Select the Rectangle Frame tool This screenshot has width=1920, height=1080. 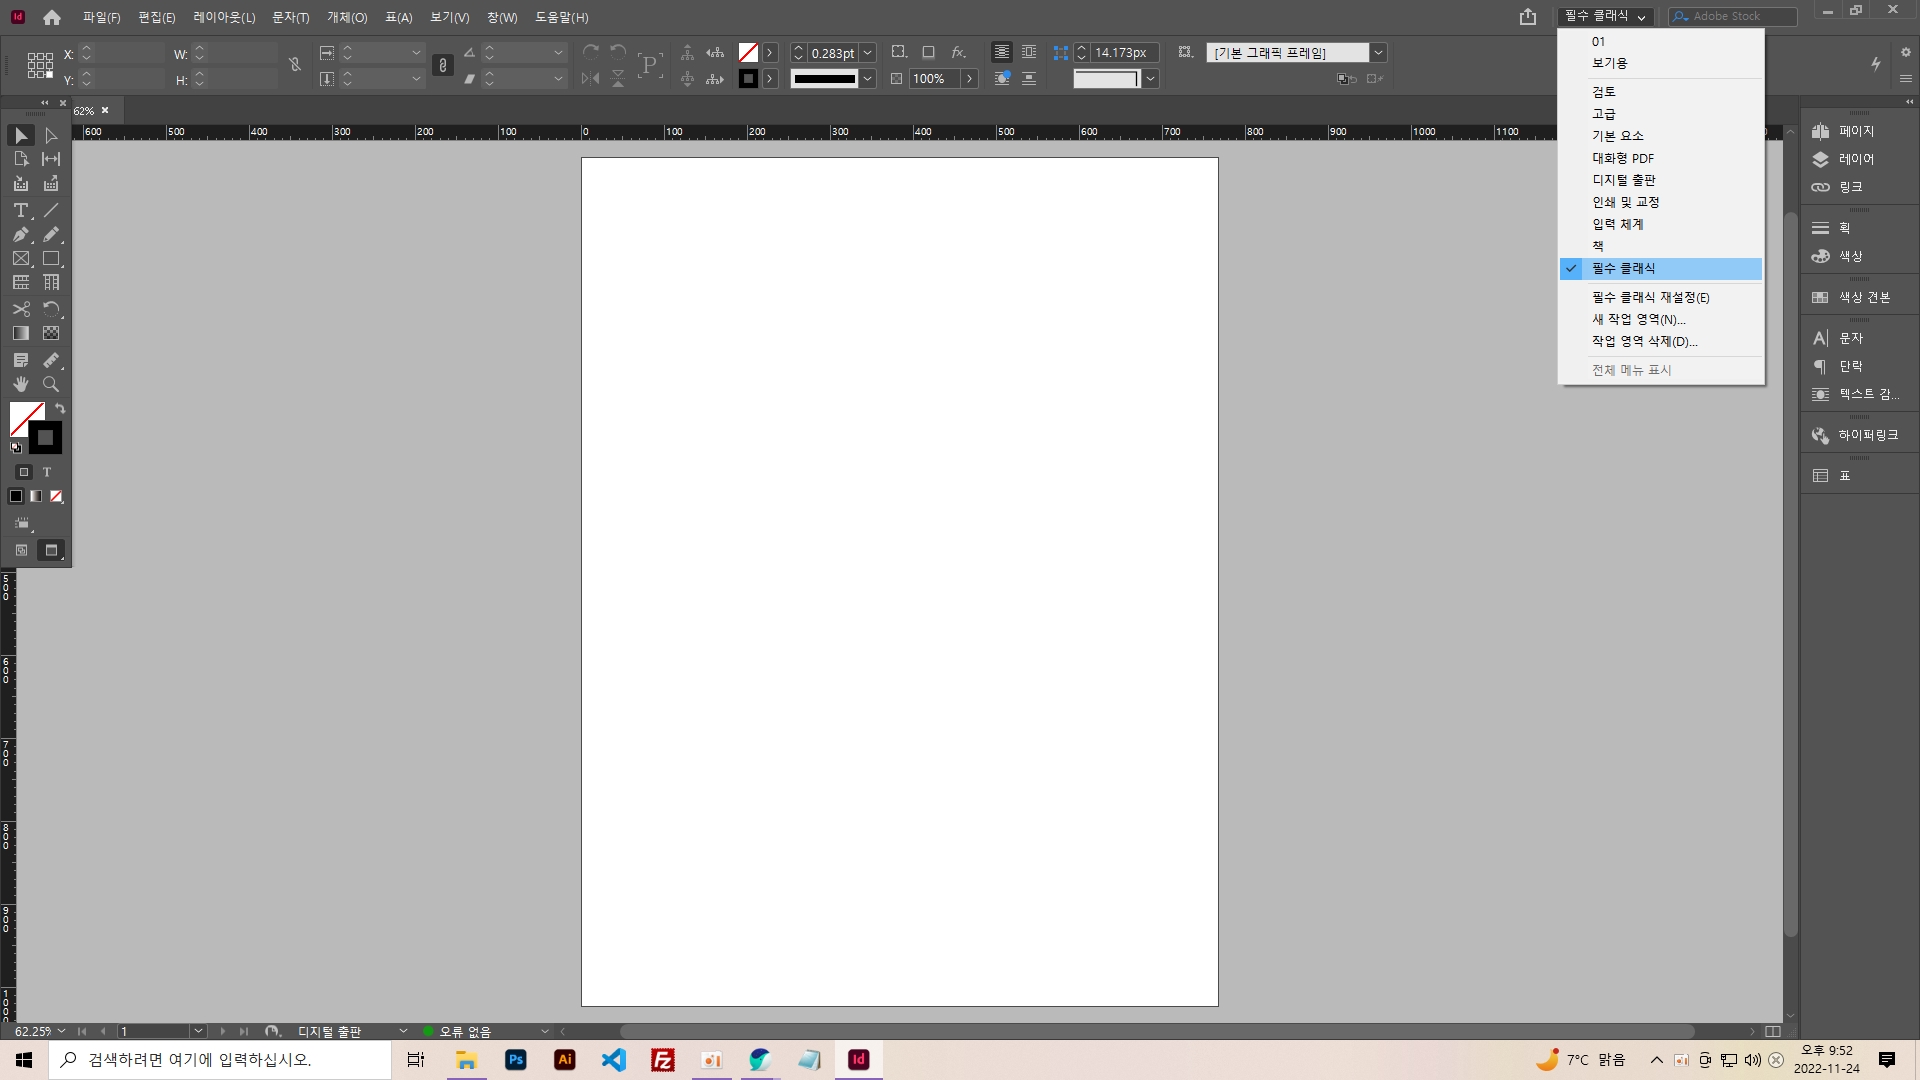pos(20,258)
